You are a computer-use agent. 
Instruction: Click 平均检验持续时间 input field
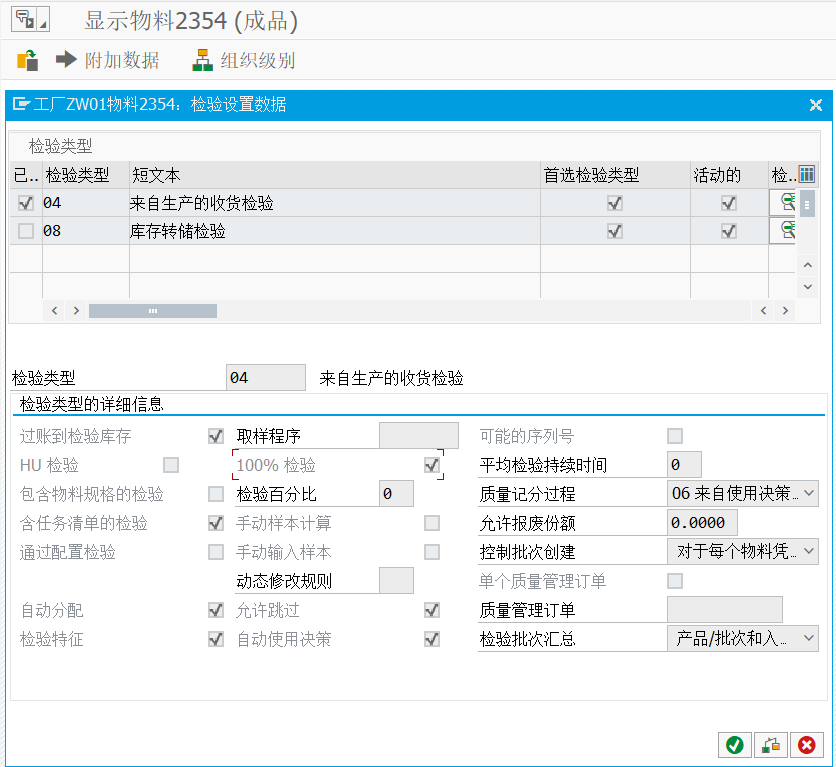coord(684,465)
